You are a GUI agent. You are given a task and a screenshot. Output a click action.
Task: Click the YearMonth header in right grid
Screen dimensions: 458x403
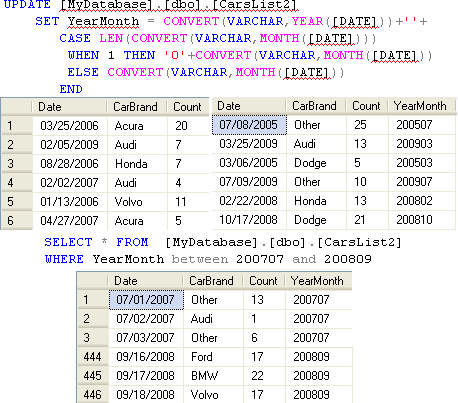(422, 106)
